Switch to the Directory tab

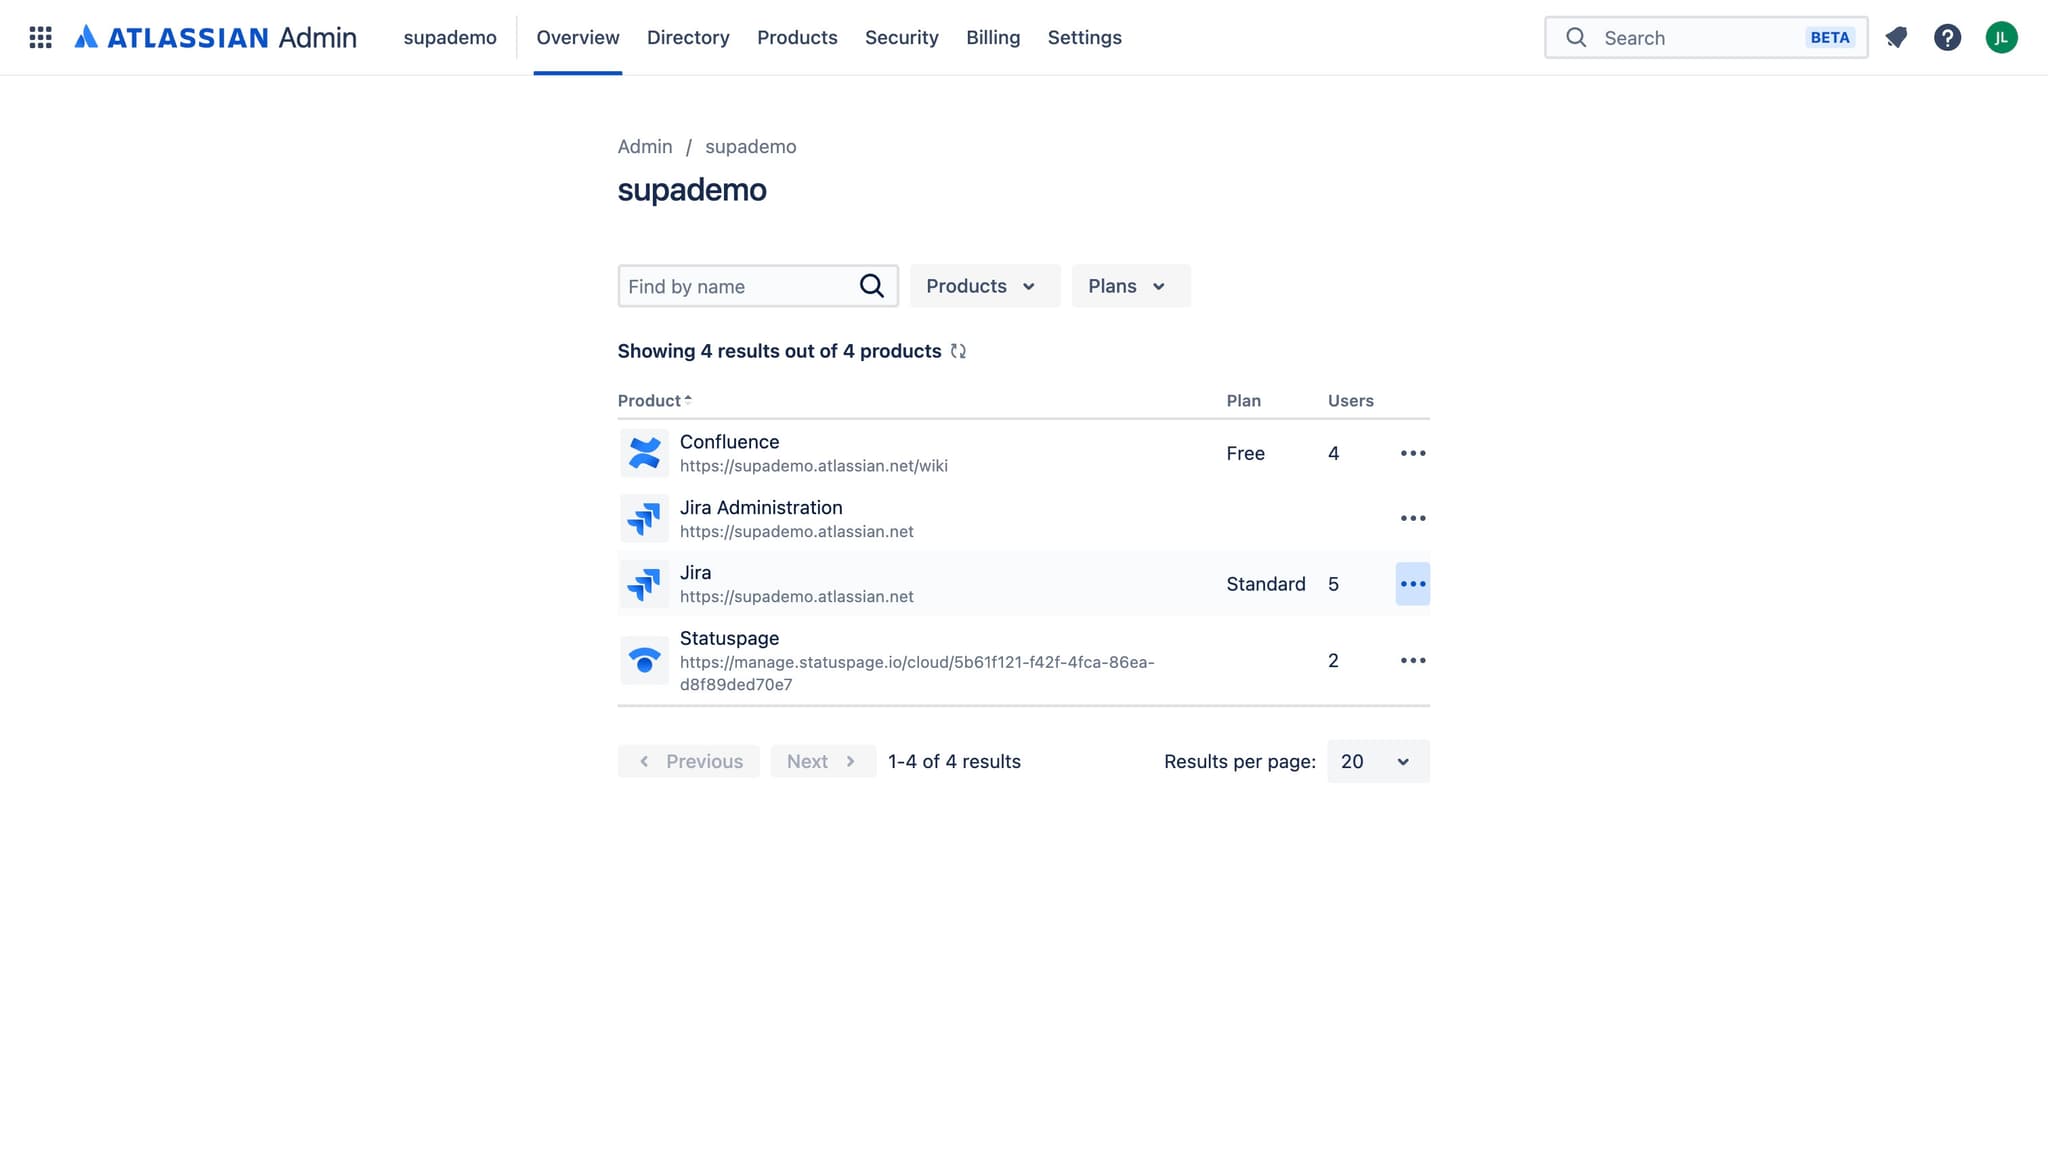point(688,38)
